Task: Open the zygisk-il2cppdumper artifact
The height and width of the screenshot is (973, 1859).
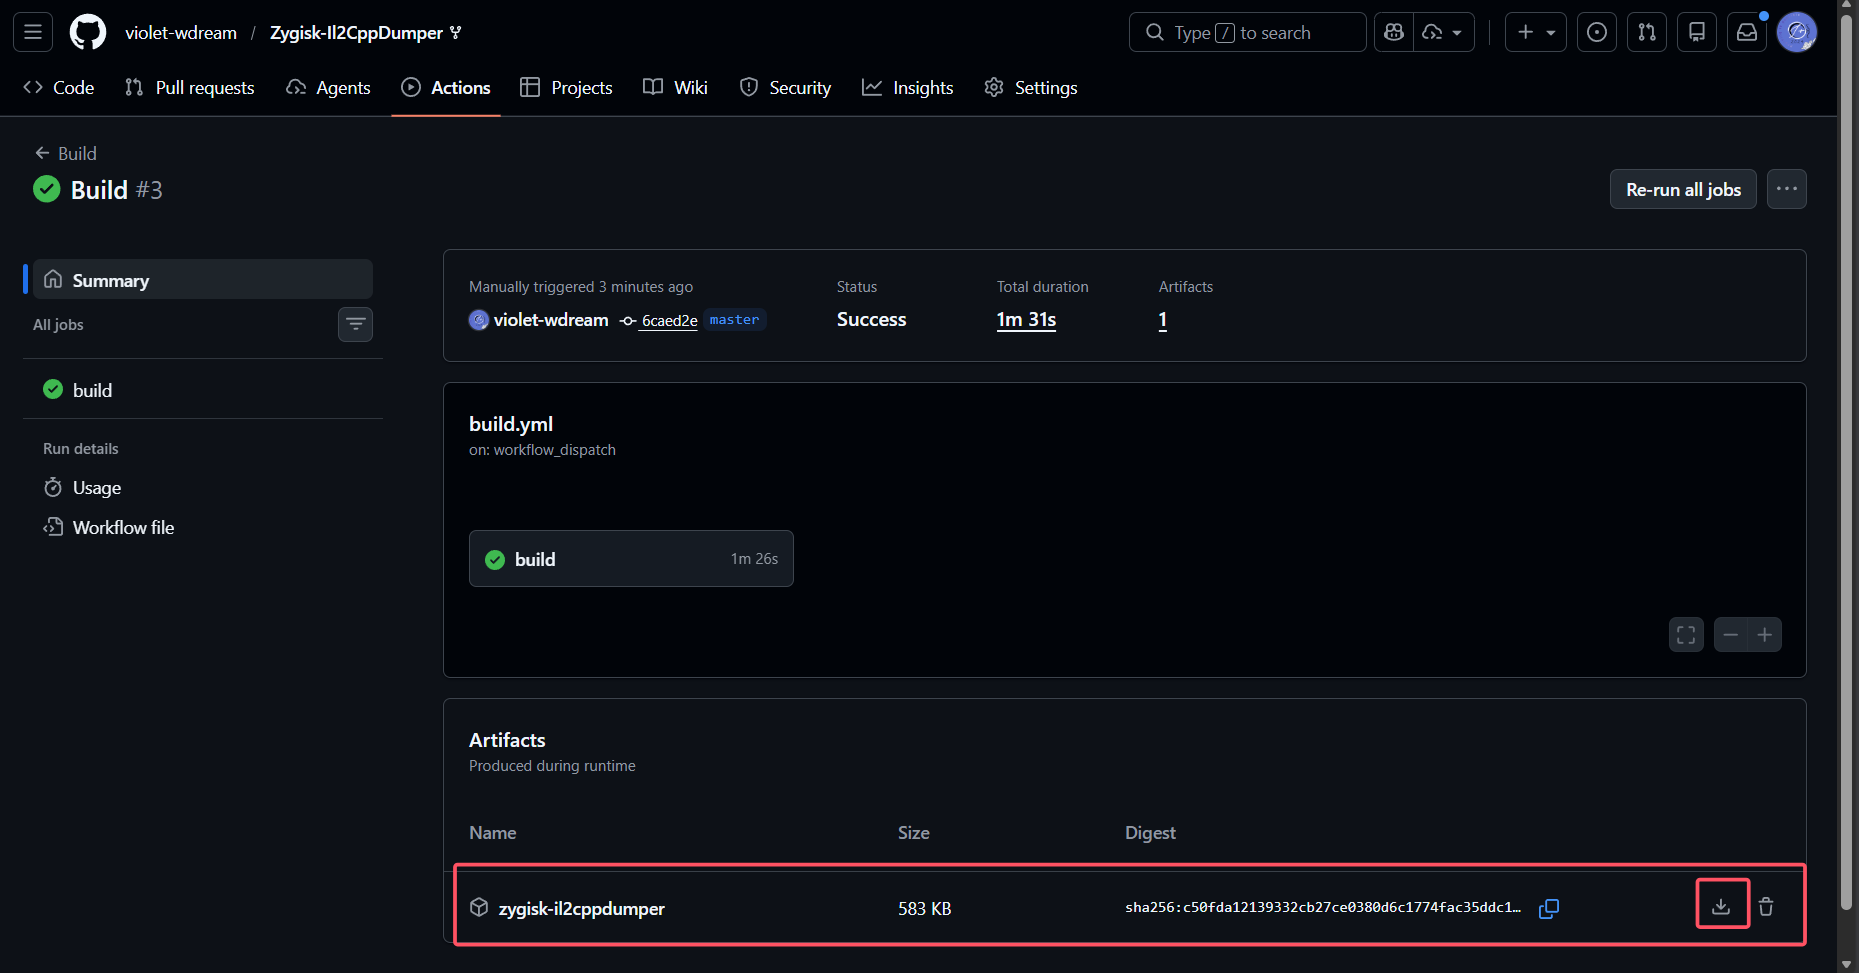Action: point(582,908)
